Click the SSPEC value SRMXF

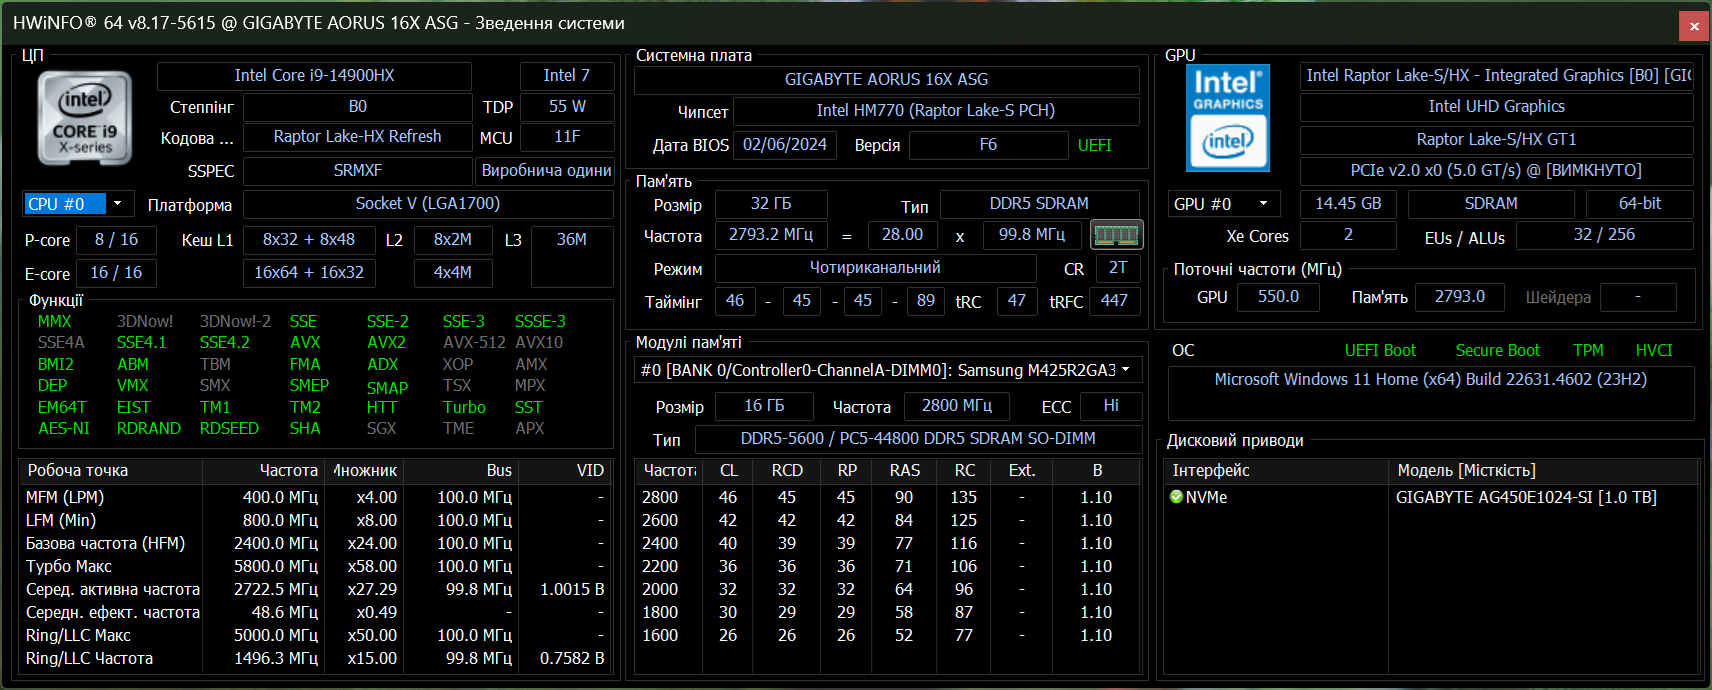(357, 171)
